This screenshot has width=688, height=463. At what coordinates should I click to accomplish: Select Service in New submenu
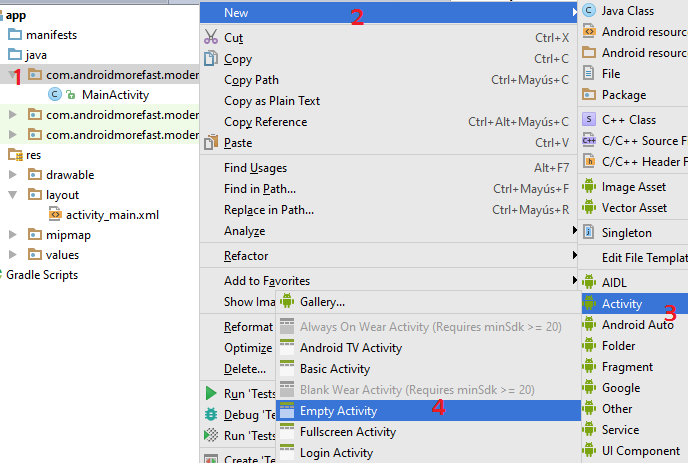point(634,430)
